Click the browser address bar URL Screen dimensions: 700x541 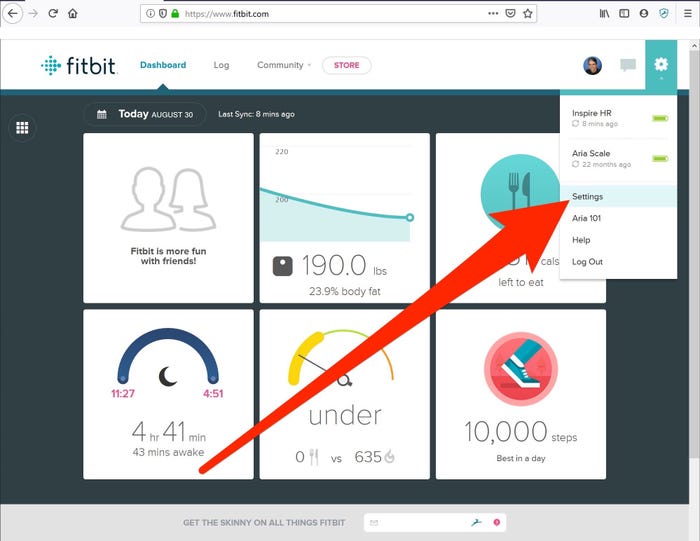[227, 14]
